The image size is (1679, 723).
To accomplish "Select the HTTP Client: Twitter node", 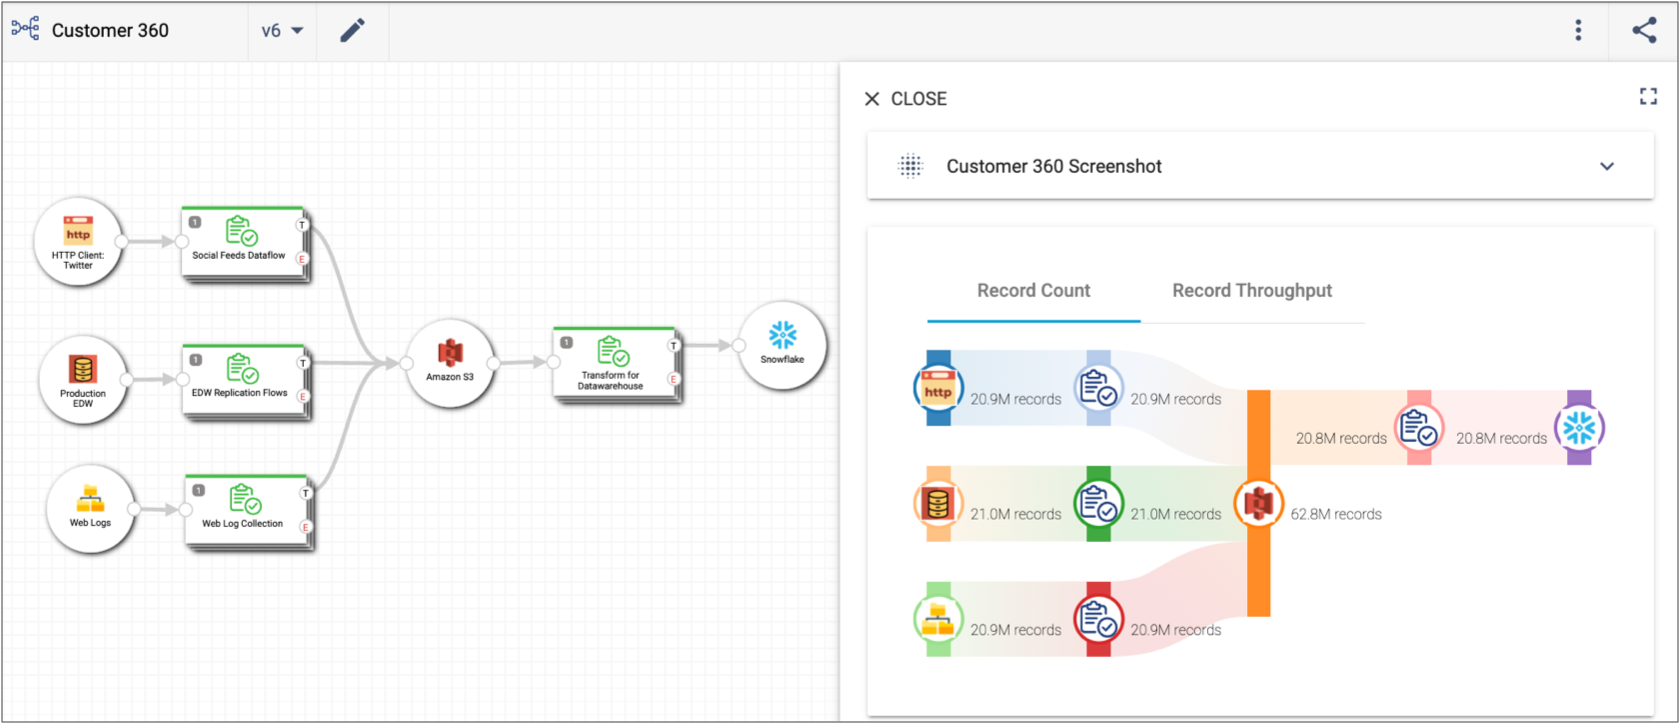I will 78,241.
